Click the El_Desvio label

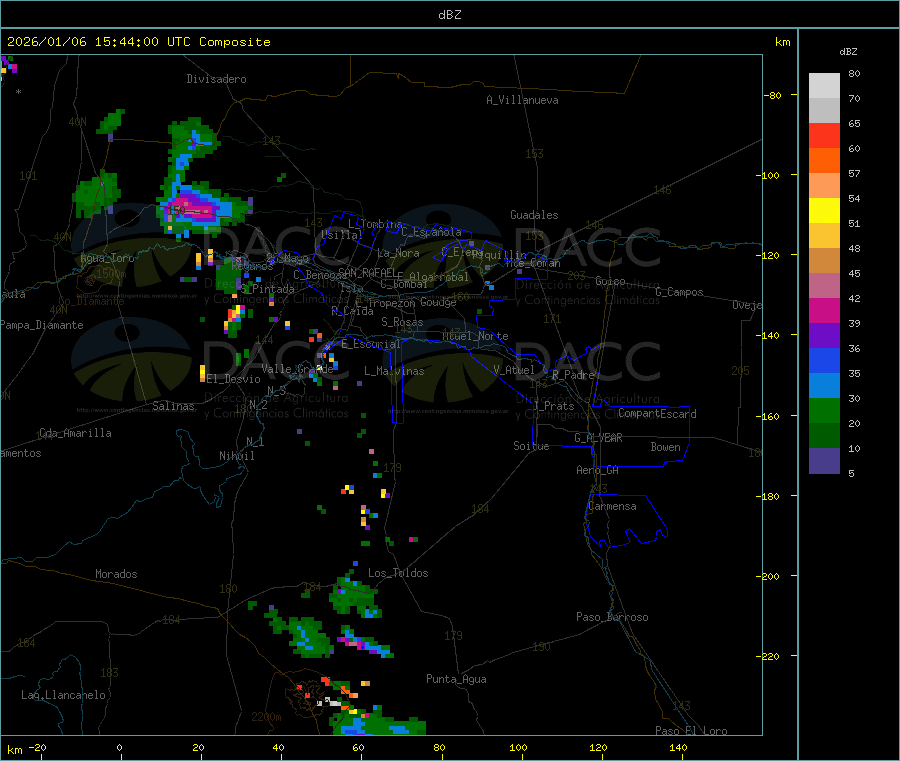click(233, 379)
